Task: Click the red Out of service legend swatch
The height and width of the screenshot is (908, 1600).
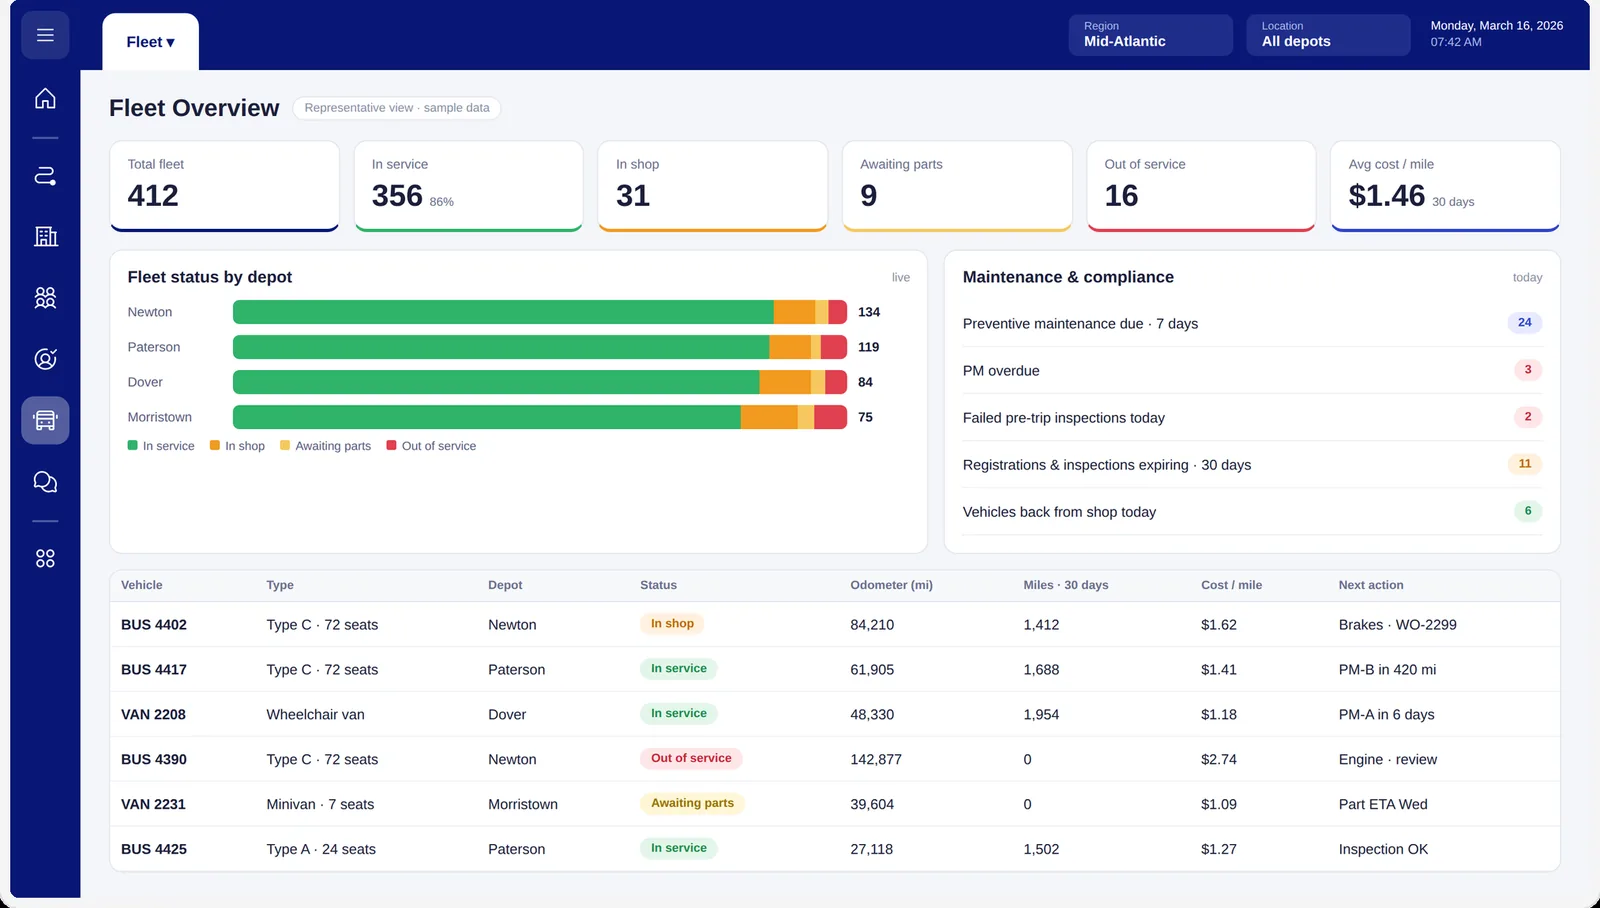Action: click(391, 446)
